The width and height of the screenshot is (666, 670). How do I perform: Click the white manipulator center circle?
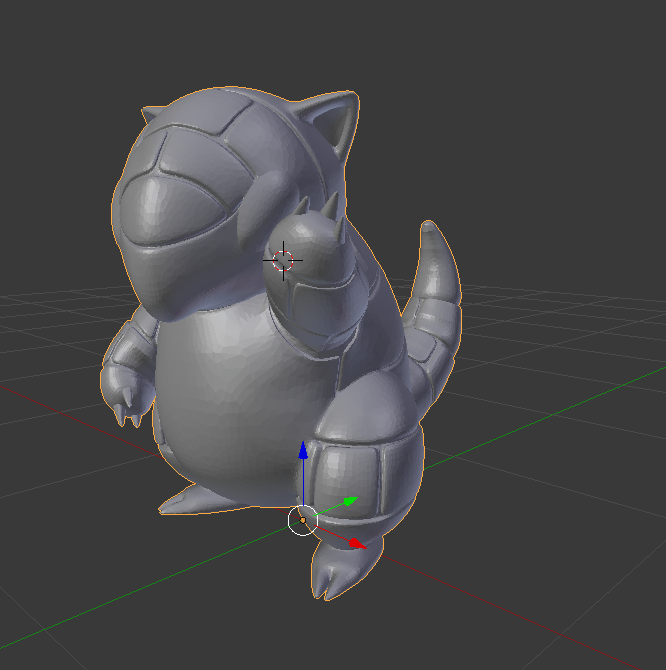(303, 520)
